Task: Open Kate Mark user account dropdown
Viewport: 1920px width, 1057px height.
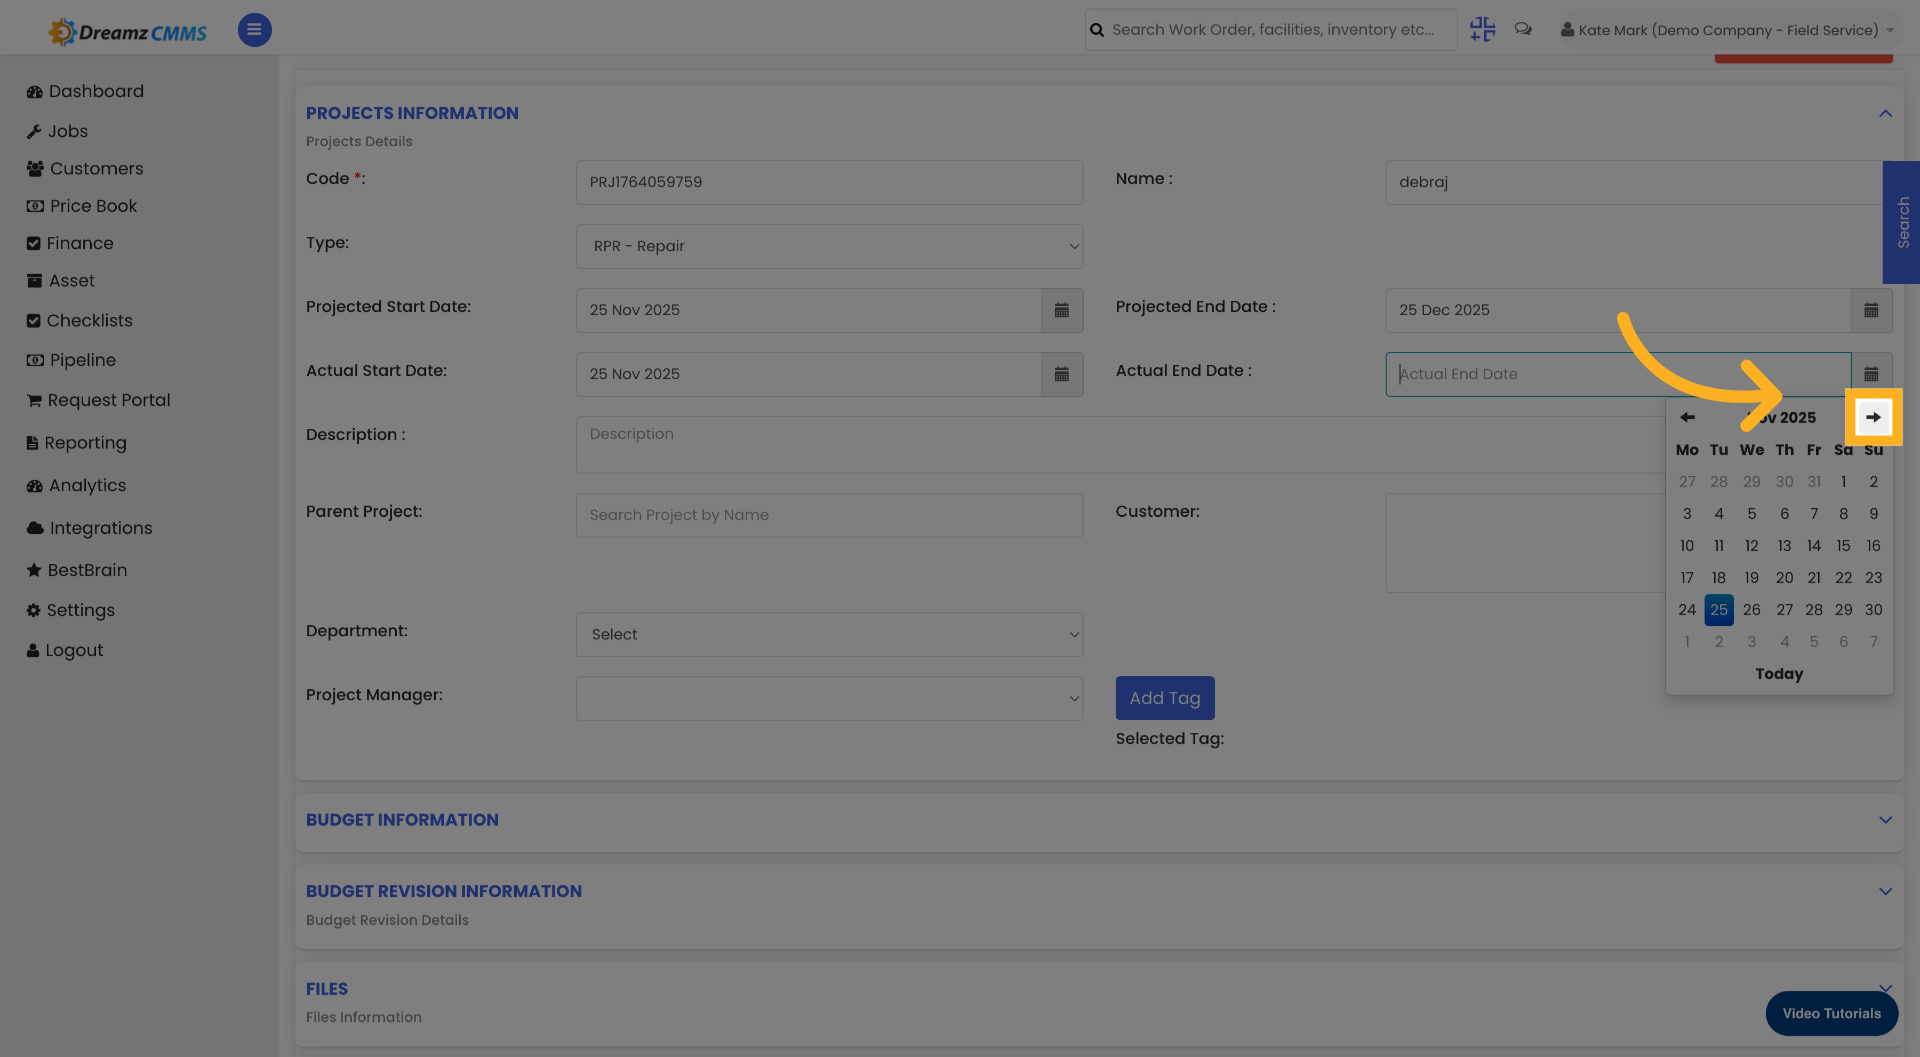Action: (x=1727, y=30)
